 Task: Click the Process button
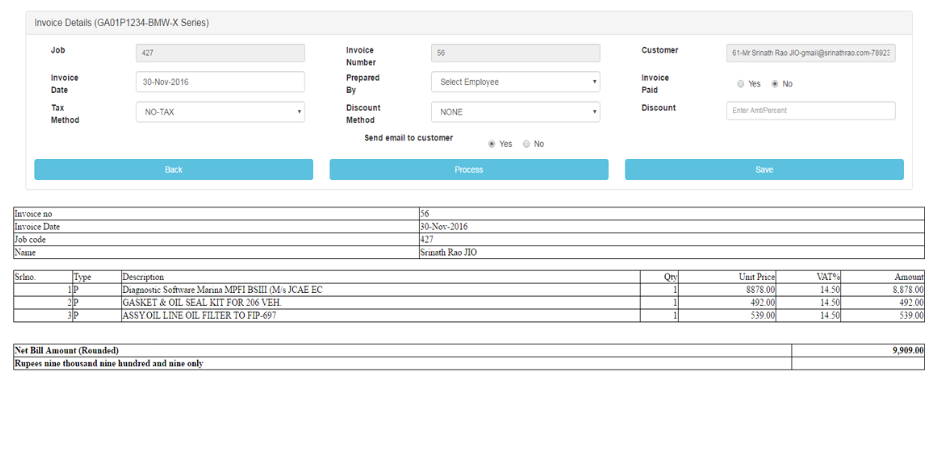[468, 170]
